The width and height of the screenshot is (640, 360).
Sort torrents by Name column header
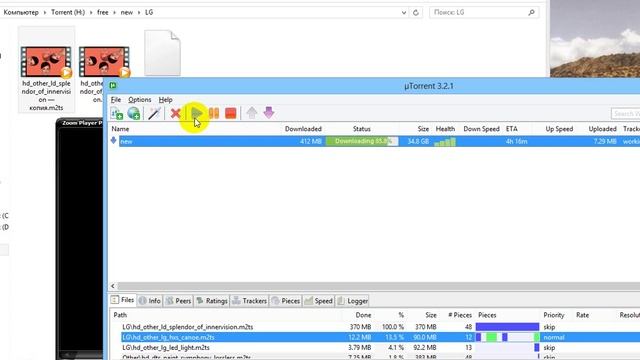120,129
